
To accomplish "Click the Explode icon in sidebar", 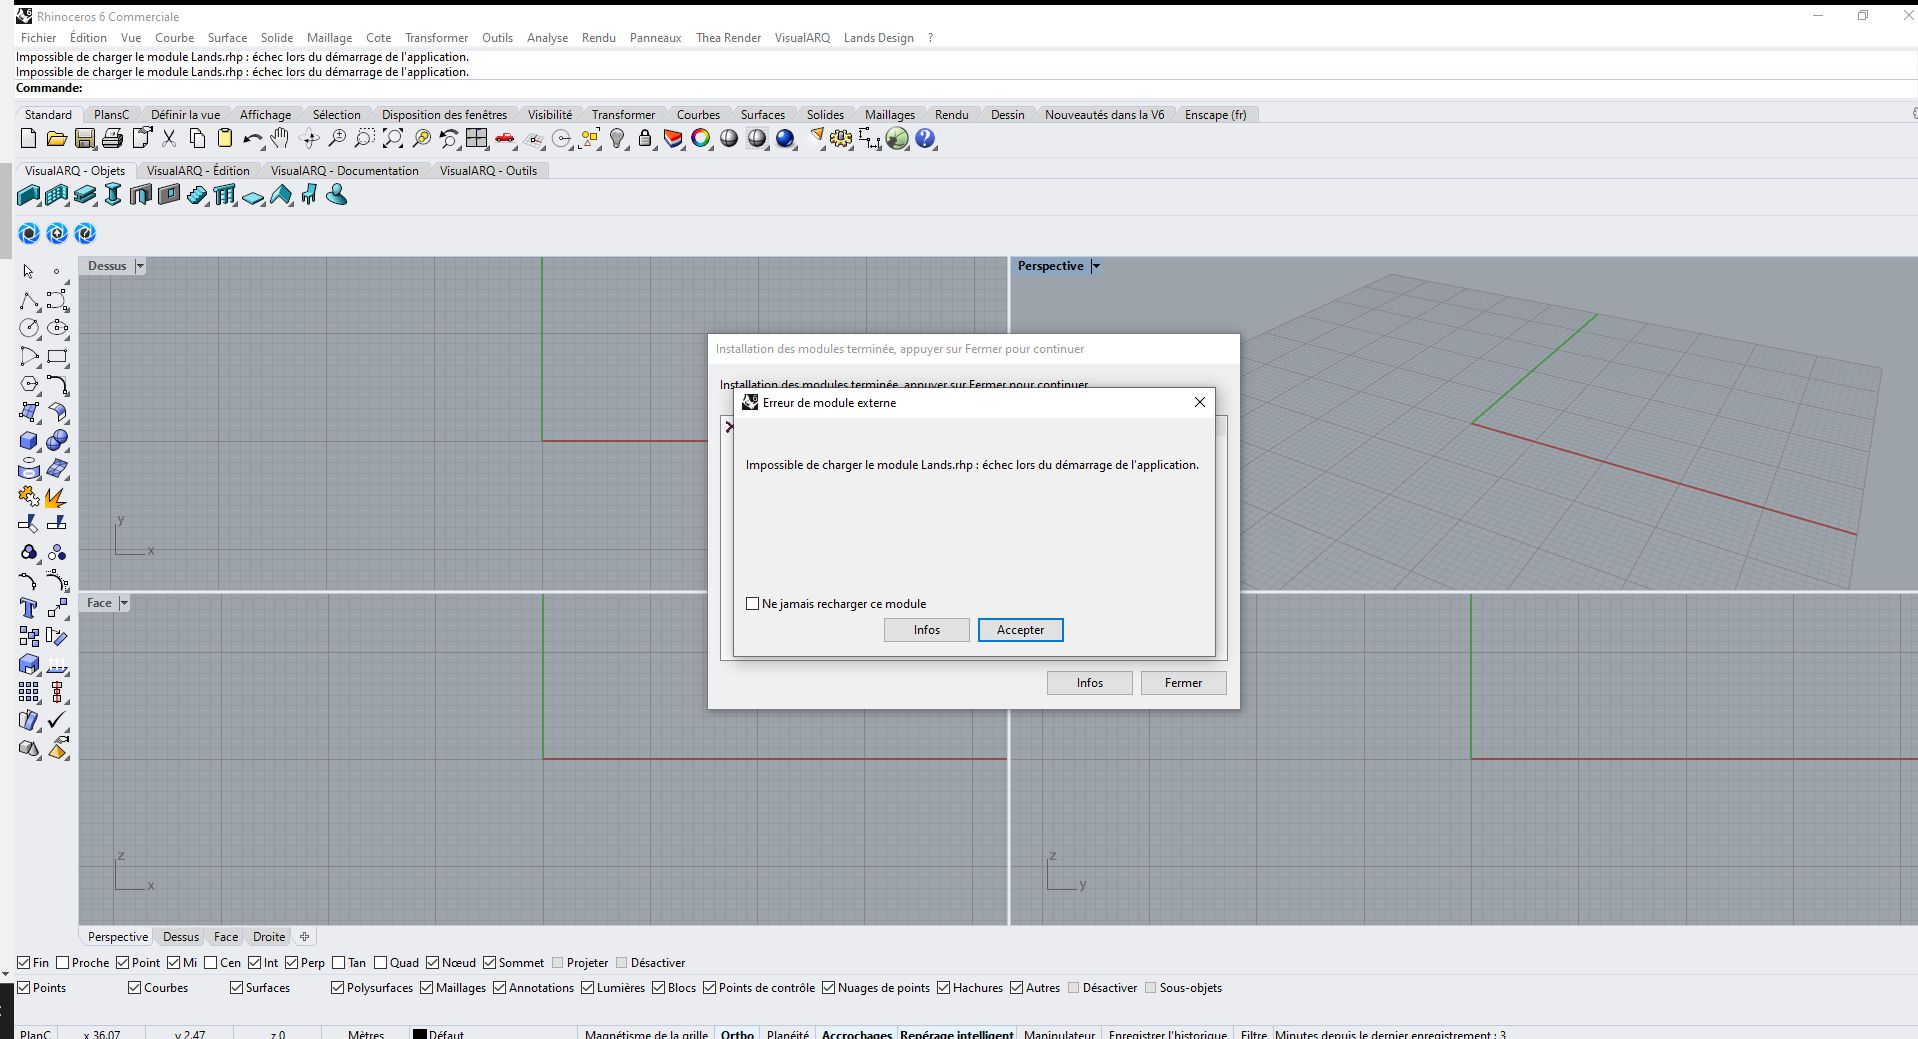I will point(55,497).
